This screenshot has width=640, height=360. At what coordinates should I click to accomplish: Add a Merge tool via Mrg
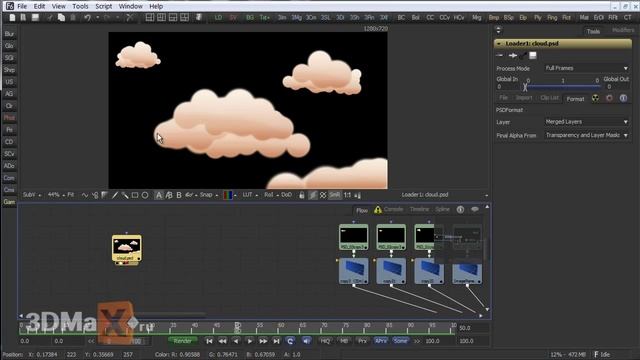point(477,18)
